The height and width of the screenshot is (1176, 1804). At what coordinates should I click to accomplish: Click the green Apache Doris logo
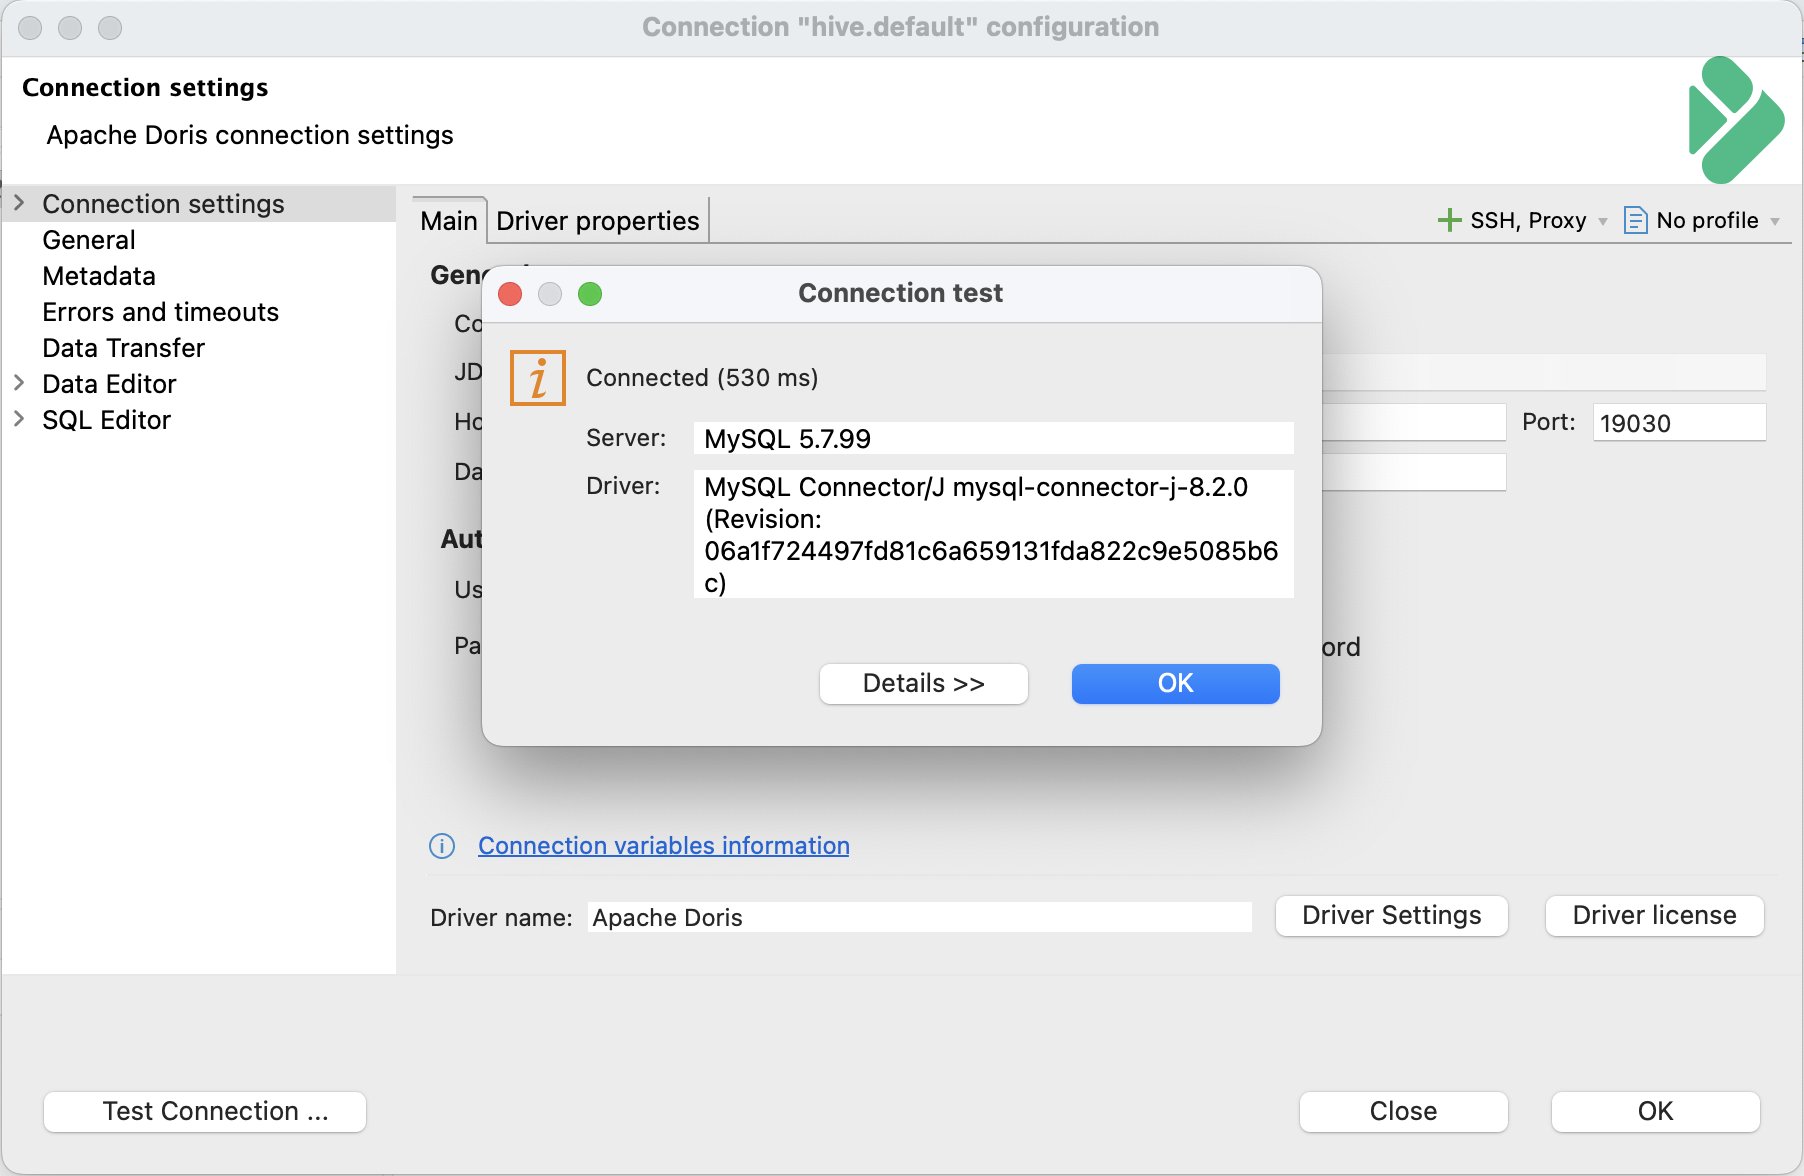pos(1736,120)
